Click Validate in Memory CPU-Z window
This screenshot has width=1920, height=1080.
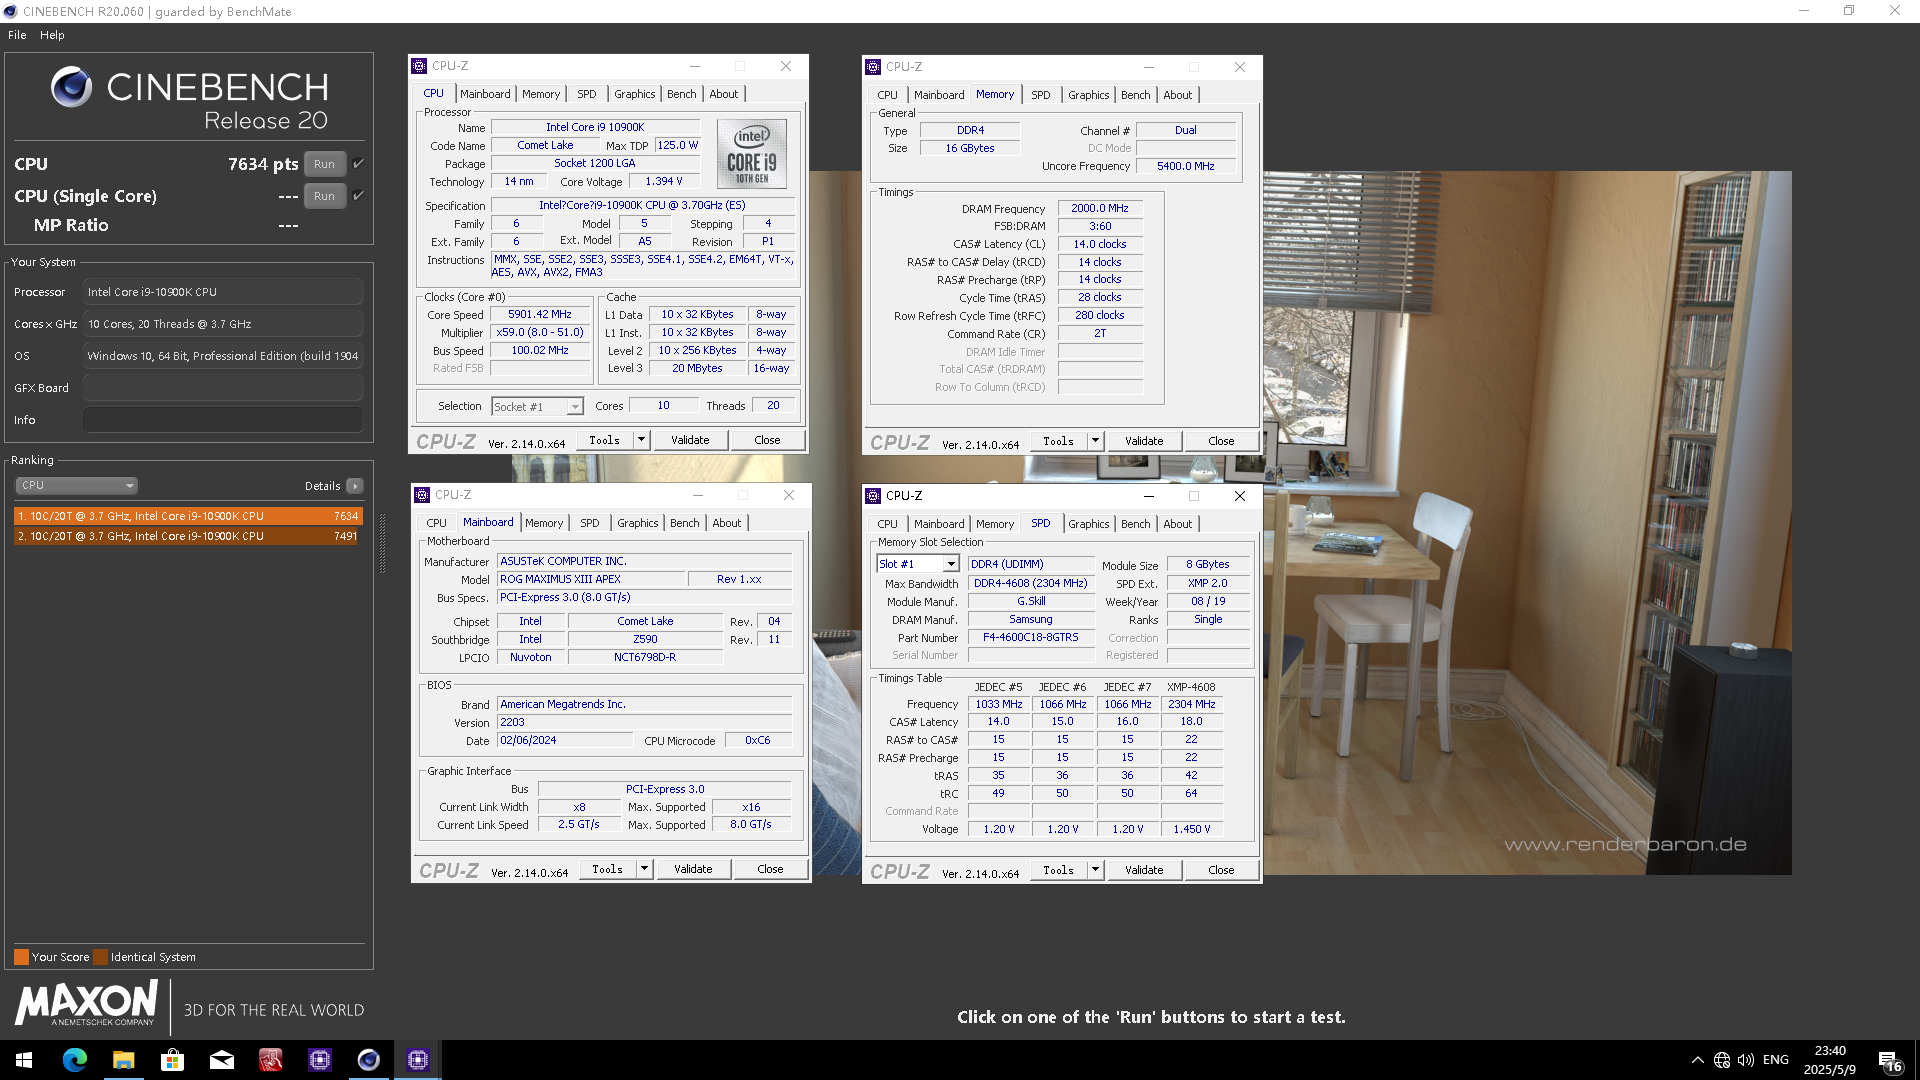click(1144, 441)
